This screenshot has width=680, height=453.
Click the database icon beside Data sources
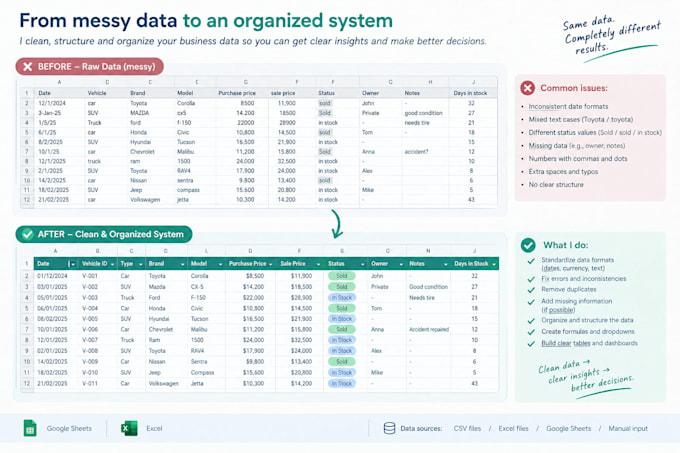(x=389, y=428)
